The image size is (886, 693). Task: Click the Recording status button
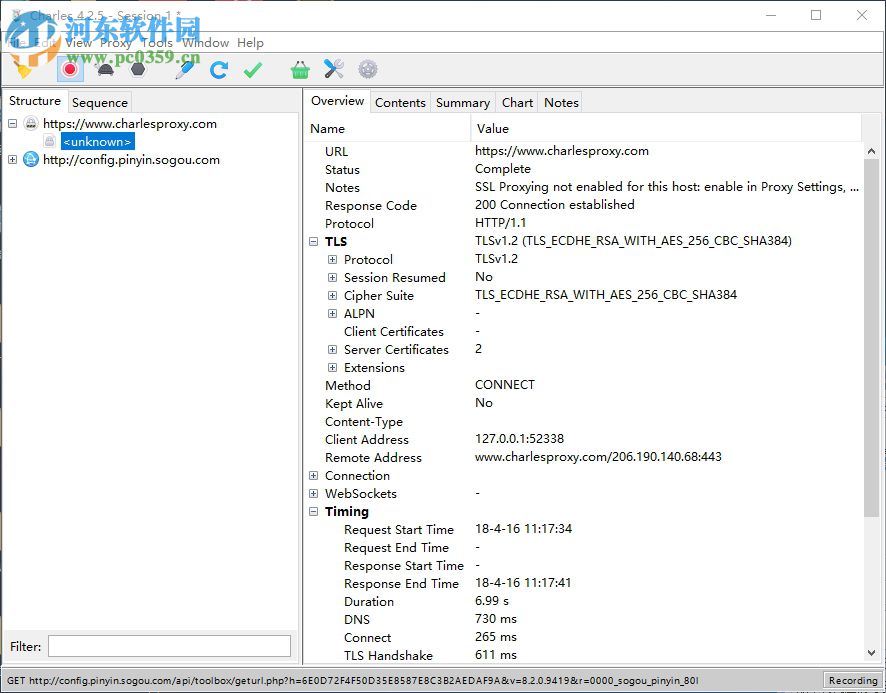[852, 681]
